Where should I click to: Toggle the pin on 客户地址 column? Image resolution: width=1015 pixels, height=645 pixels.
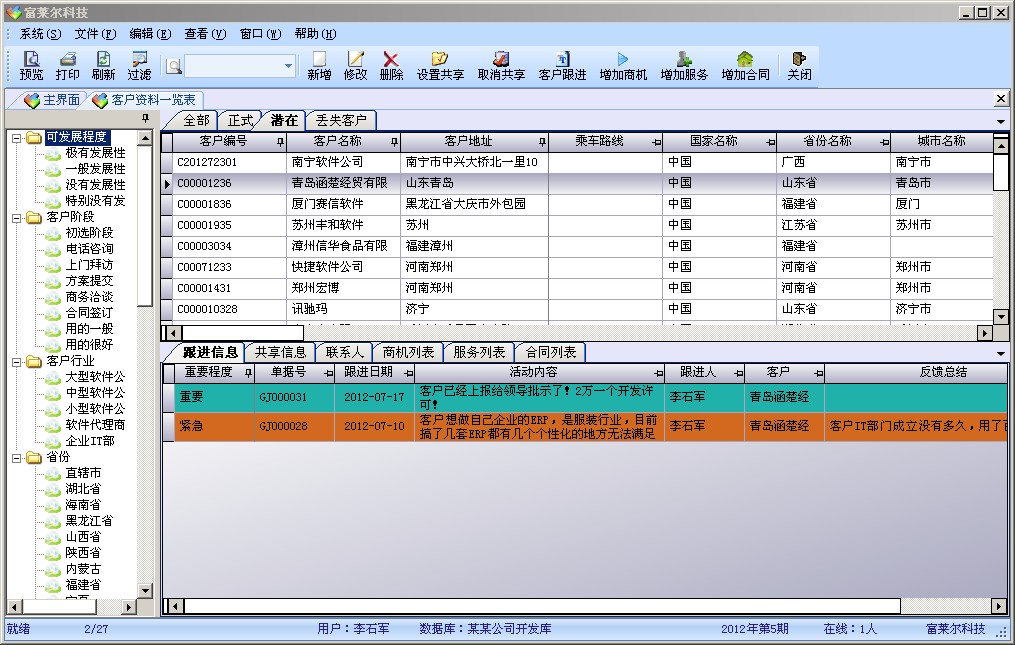click(542, 142)
